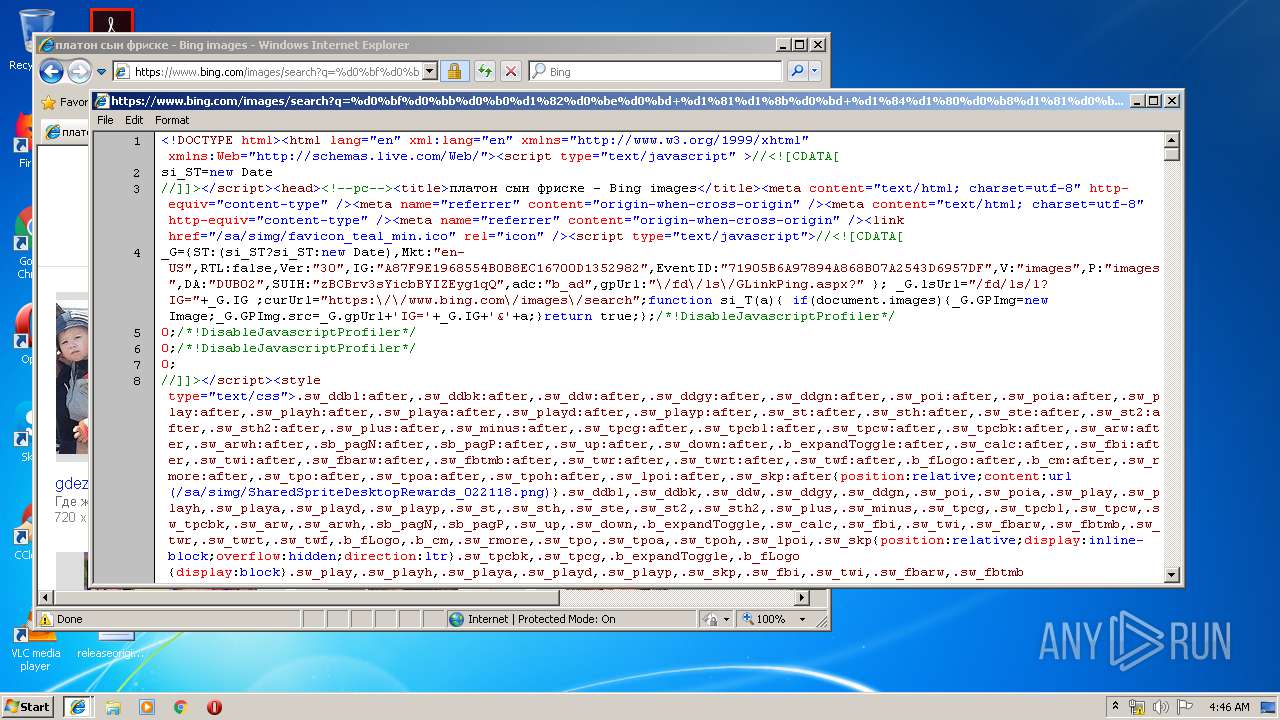Click the IE horizontal scrollbar left arrow
This screenshot has height=720, width=1280.
44,598
